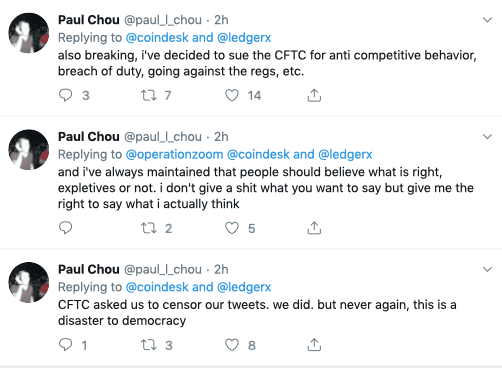Open @operationzoom mention in second tweet
The width and height of the screenshot is (502, 368).
coord(174,154)
